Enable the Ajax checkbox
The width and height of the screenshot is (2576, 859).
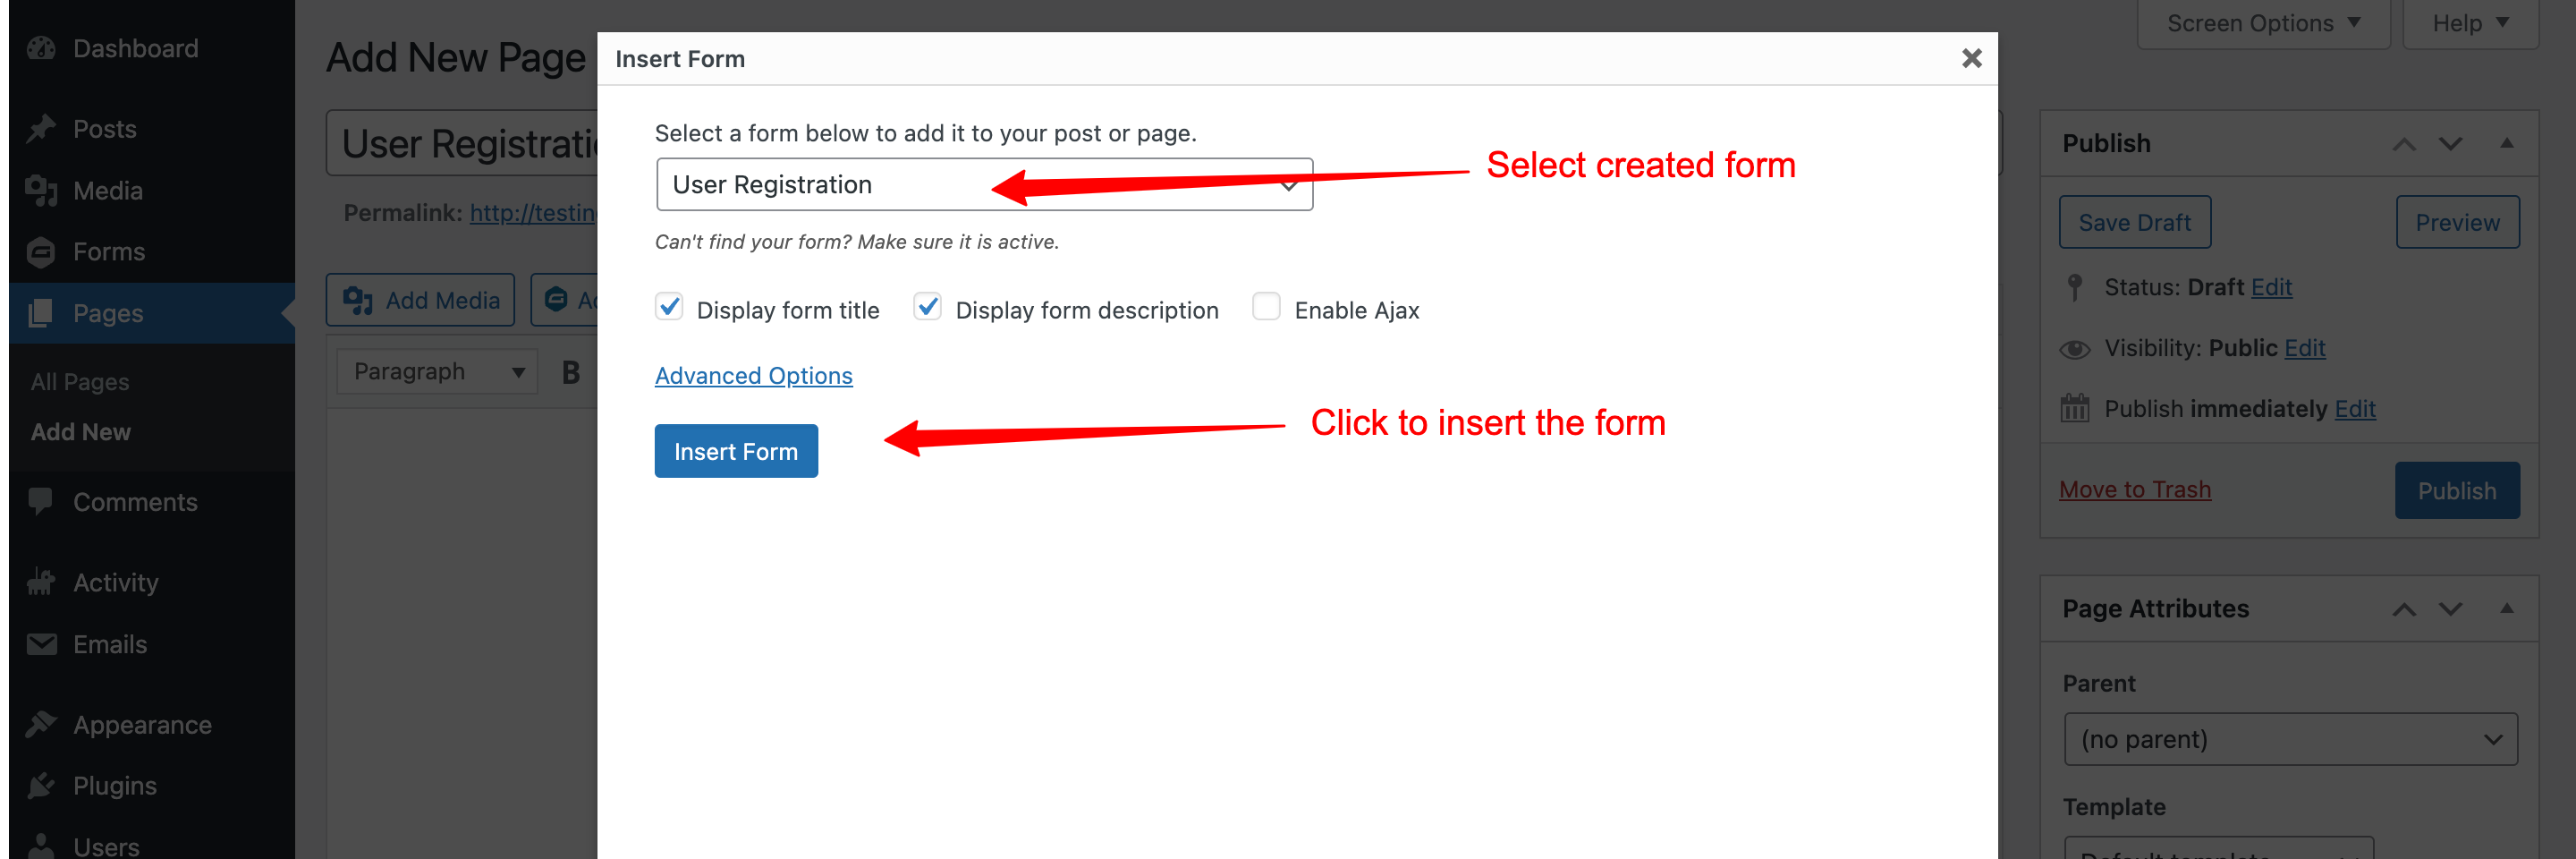point(1266,307)
